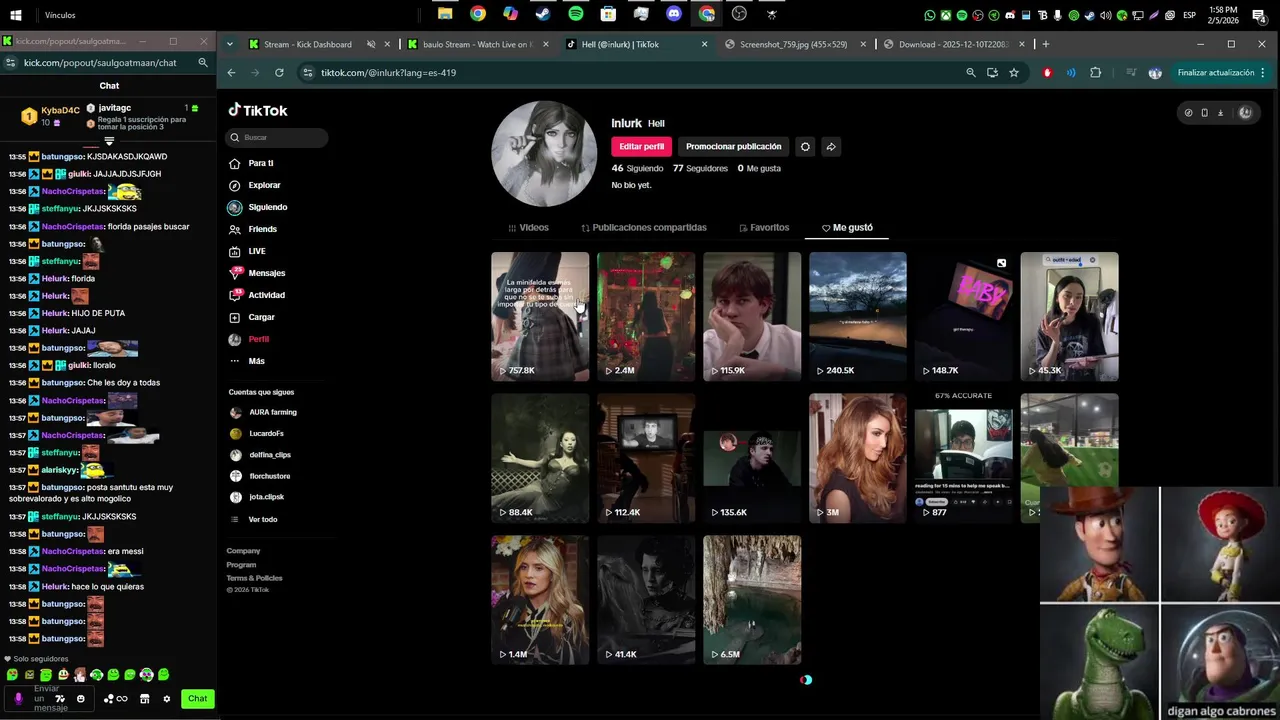Screen dimensions: 1280x720
Task: Open the video with 757.8K views
Action: pos(540,316)
